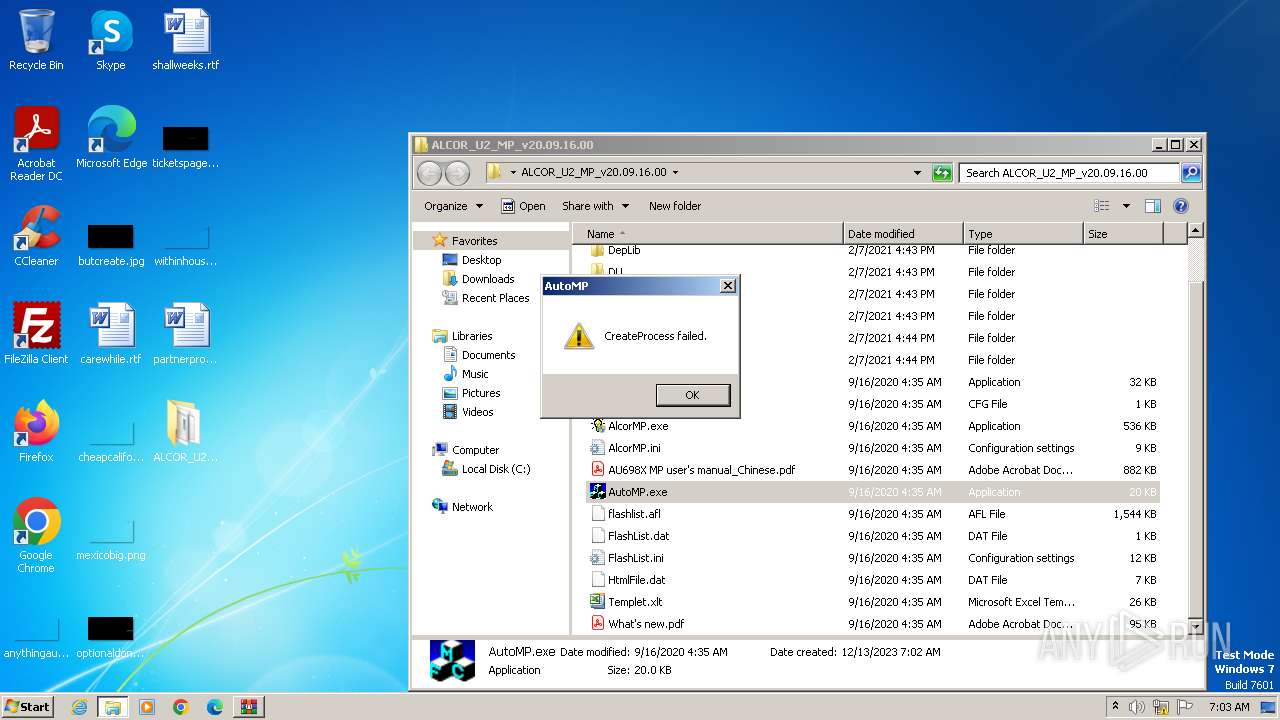
Task: Click New folder in the toolbar
Action: tap(675, 206)
